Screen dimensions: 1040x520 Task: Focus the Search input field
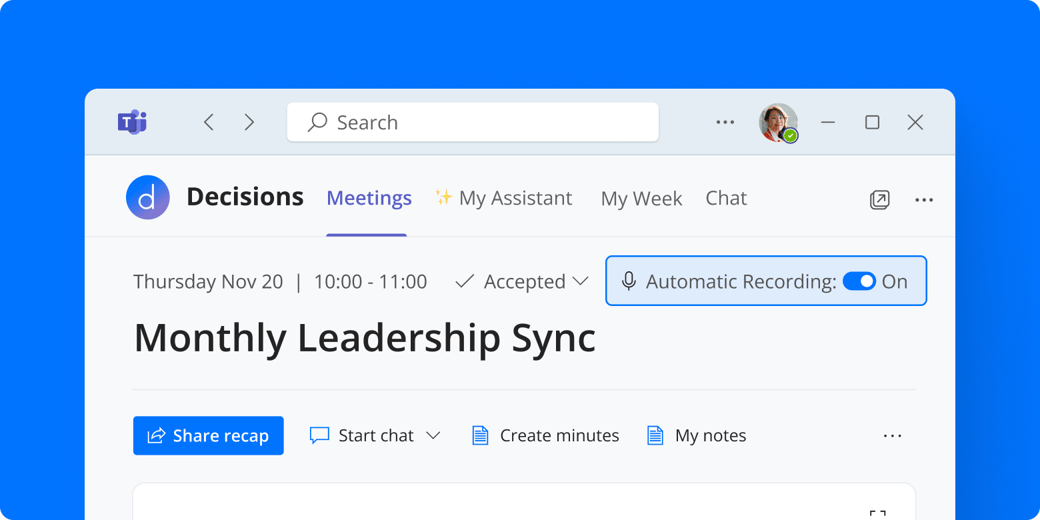click(x=473, y=122)
